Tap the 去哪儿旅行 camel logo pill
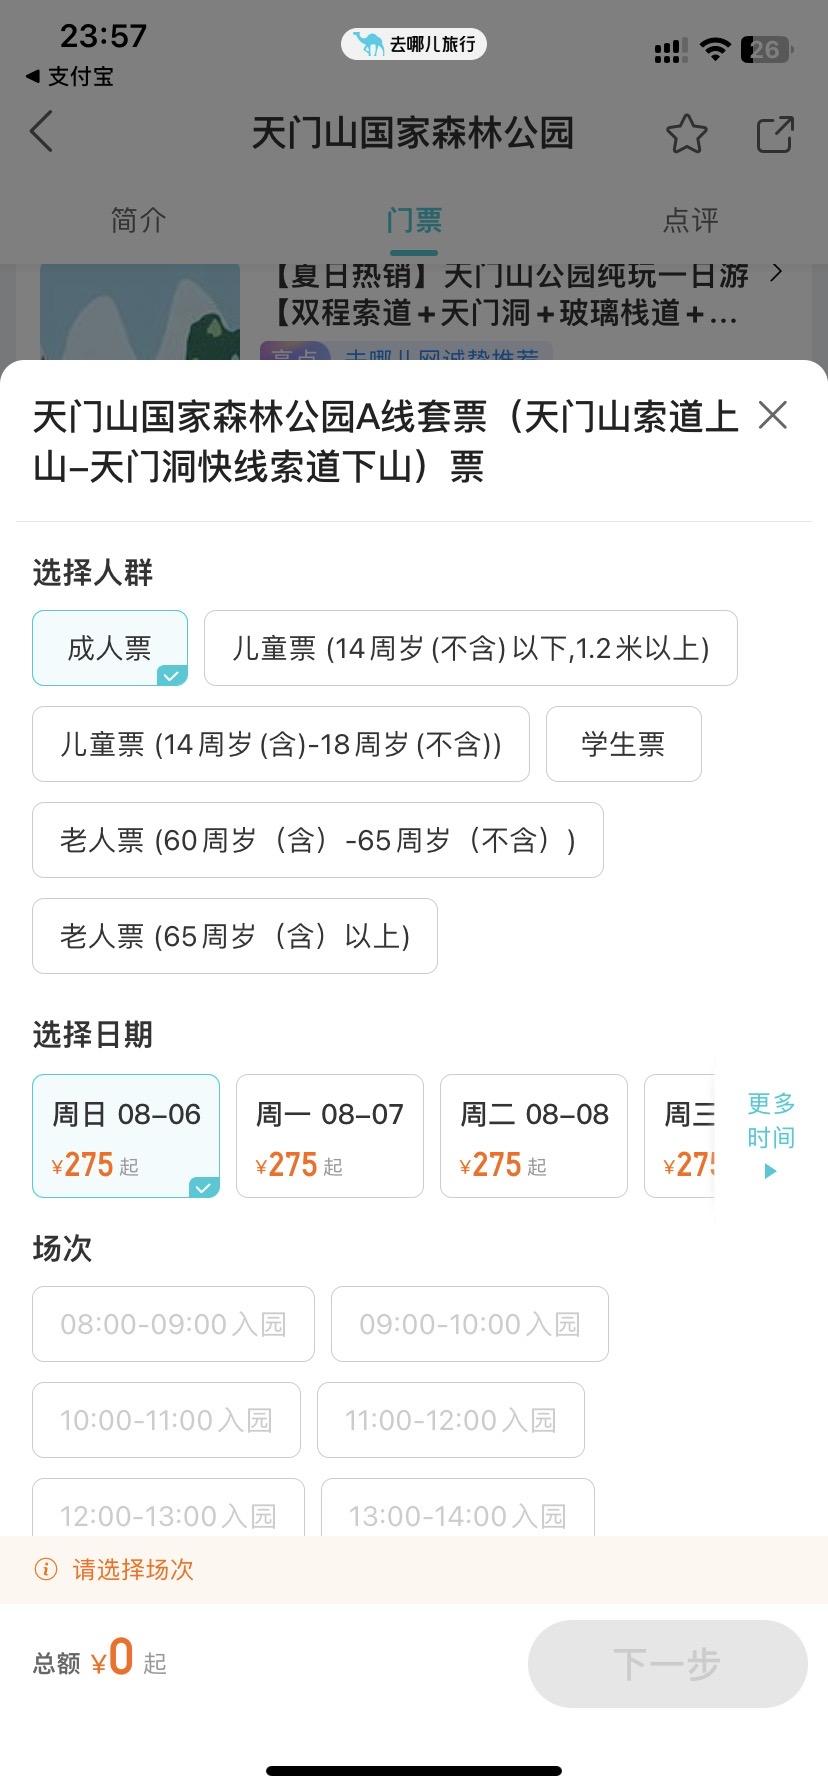The image size is (828, 1792). click(x=414, y=44)
